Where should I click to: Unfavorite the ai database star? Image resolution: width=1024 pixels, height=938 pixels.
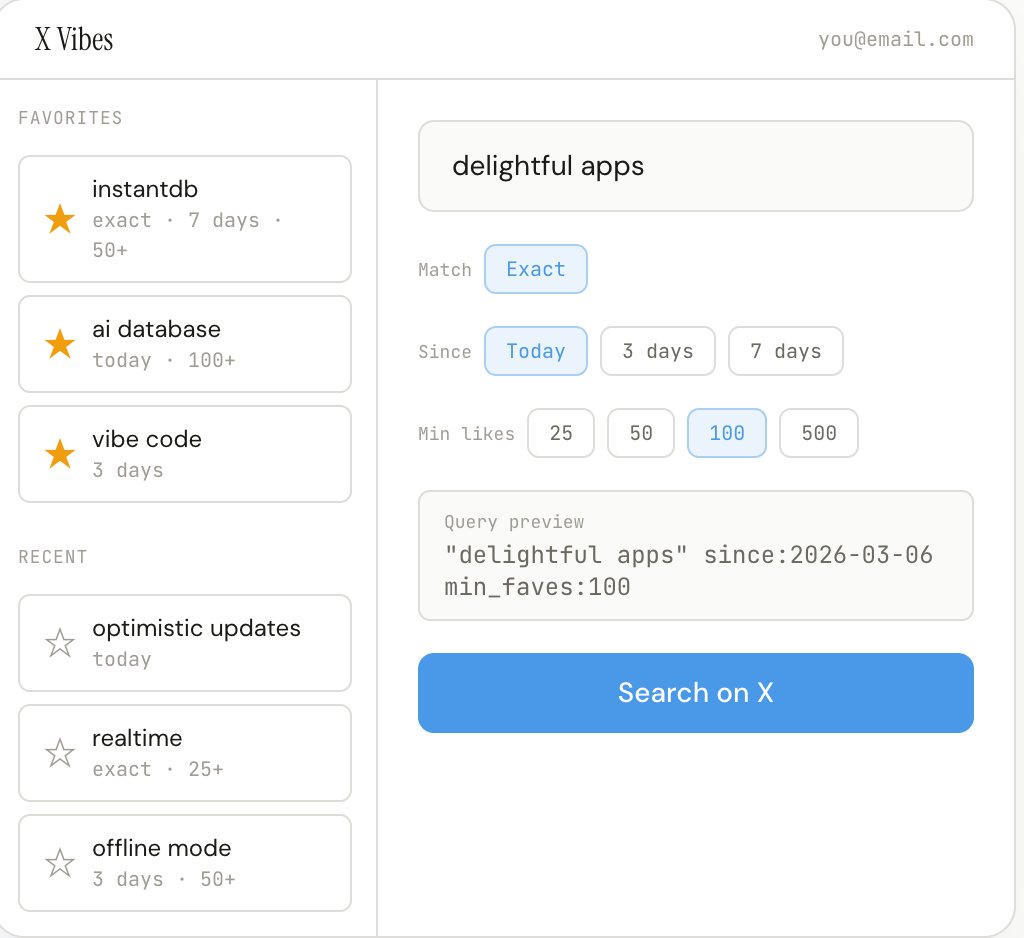coord(59,344)
